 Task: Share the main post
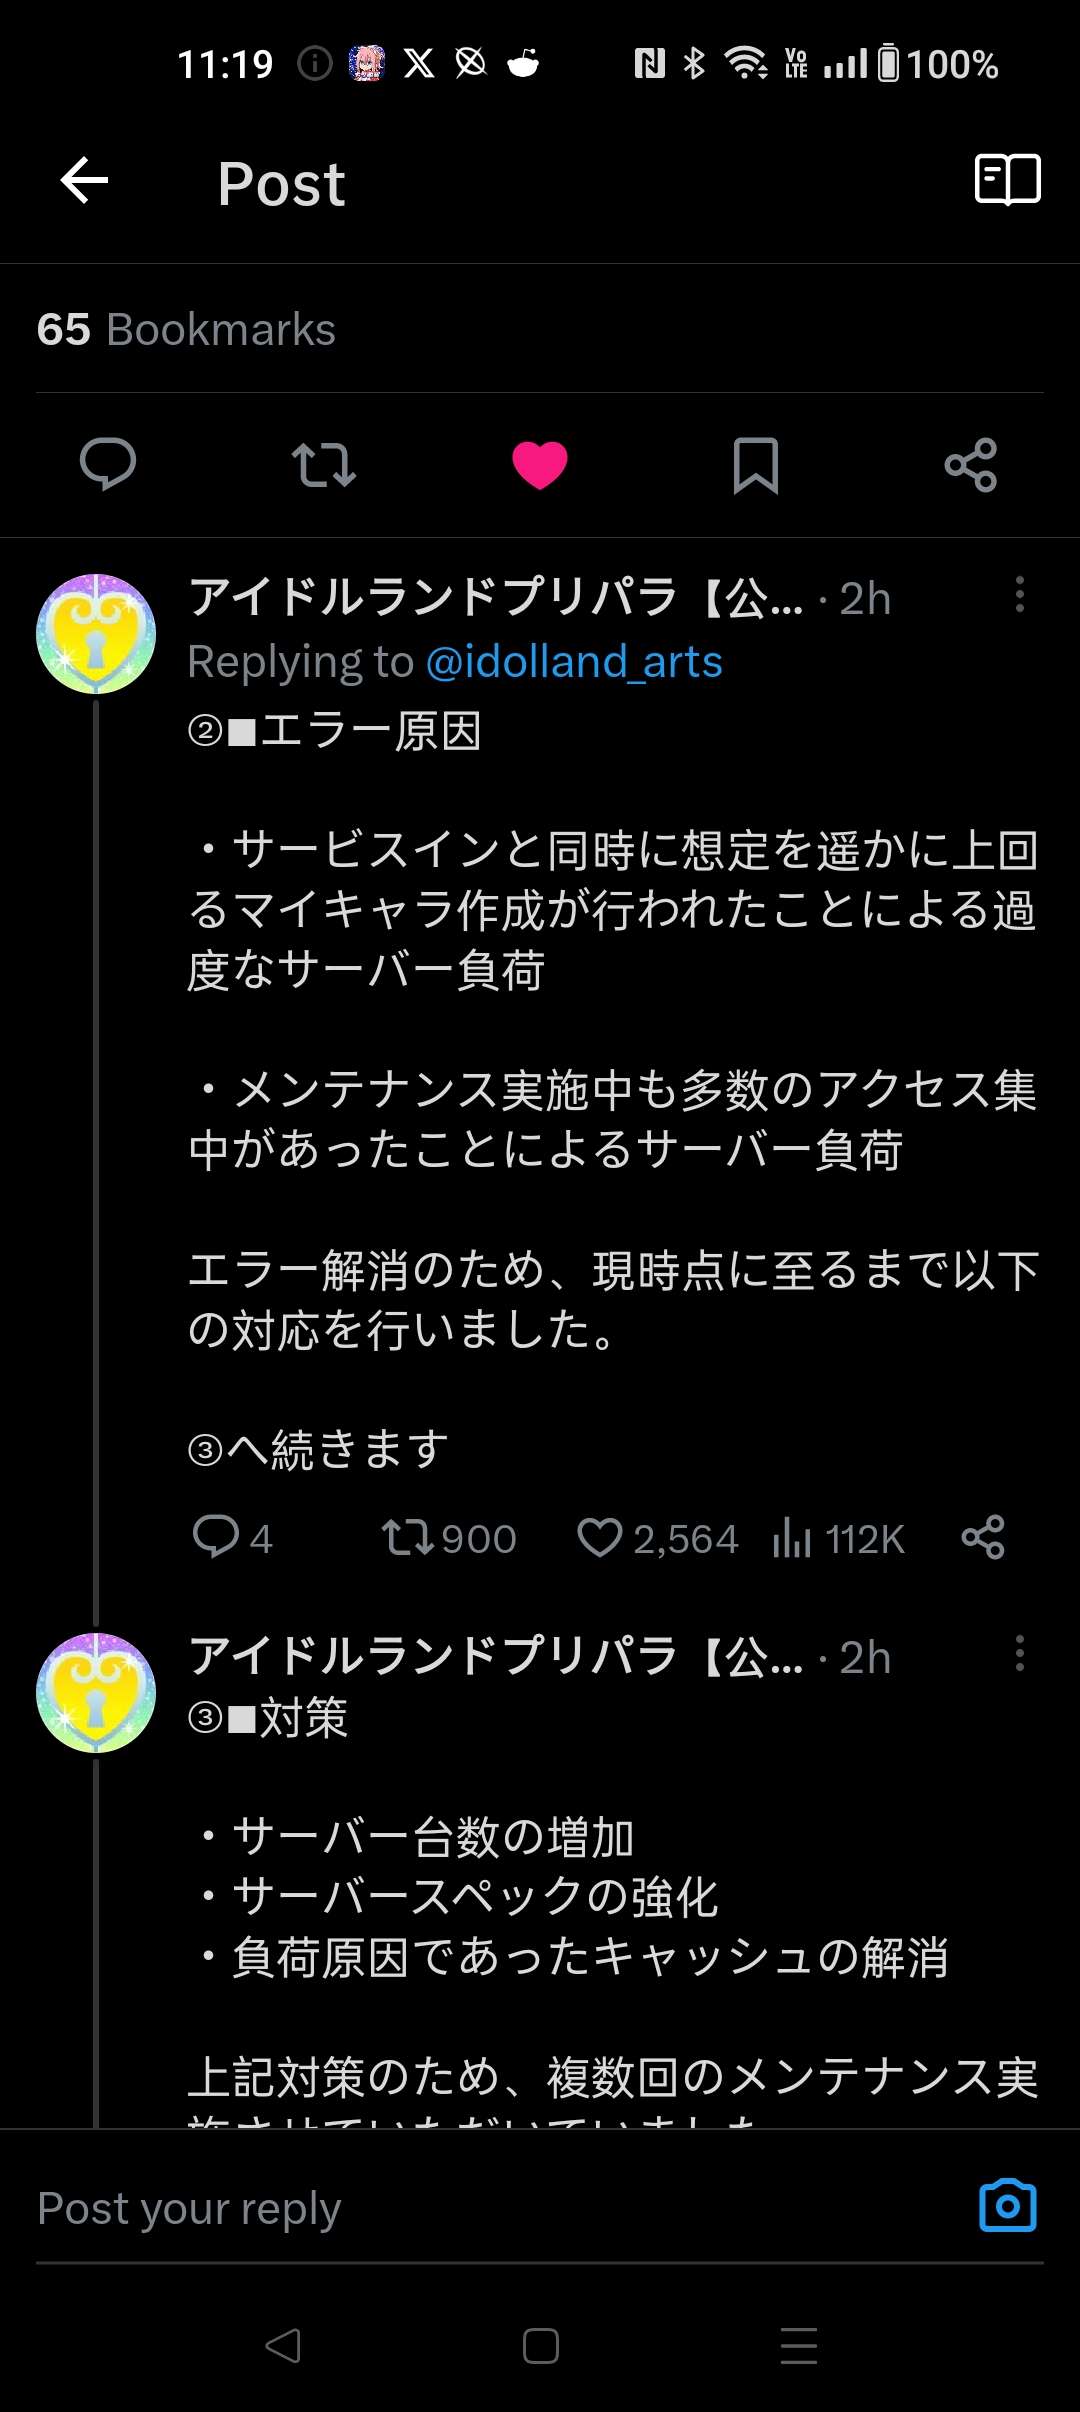pos(970,465)
